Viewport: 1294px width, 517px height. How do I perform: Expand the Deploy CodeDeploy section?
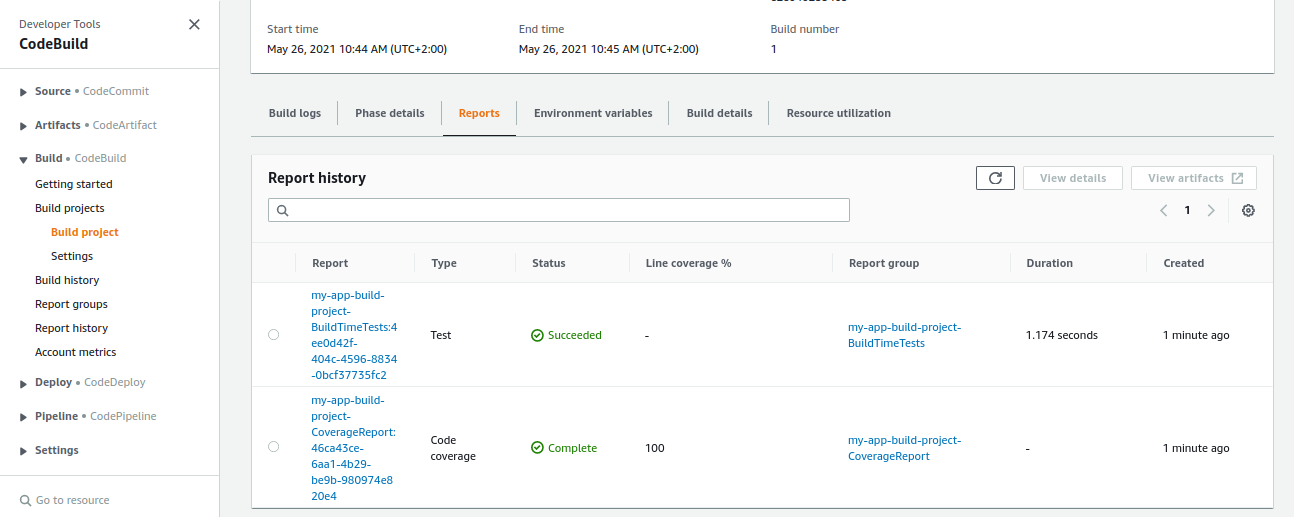pos(24,383)
